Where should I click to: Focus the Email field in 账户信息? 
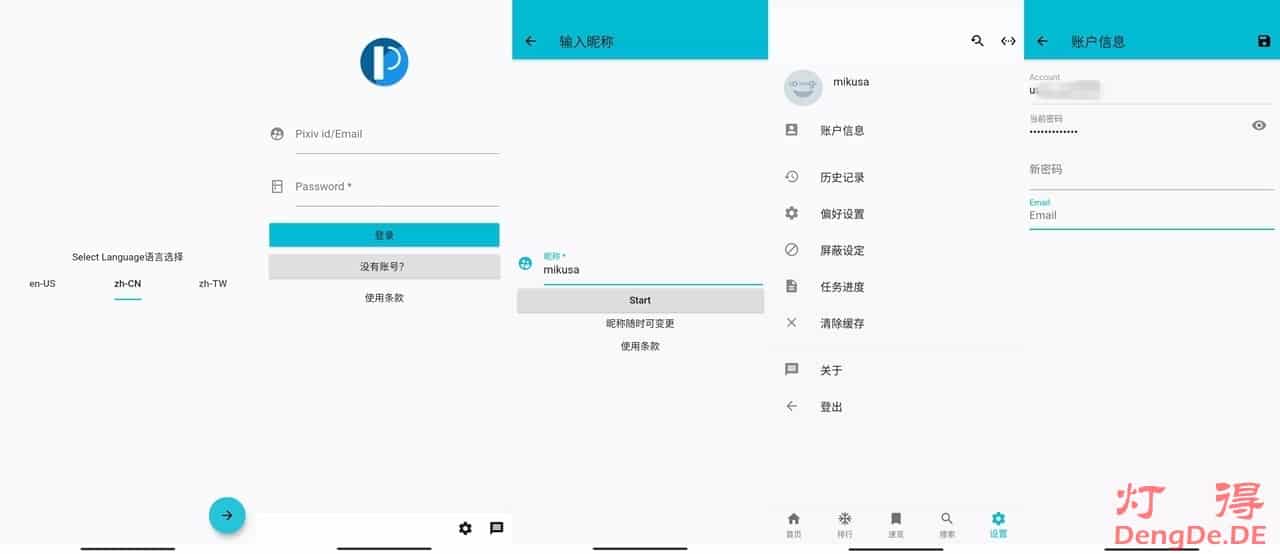click(x=1151, y=212)
